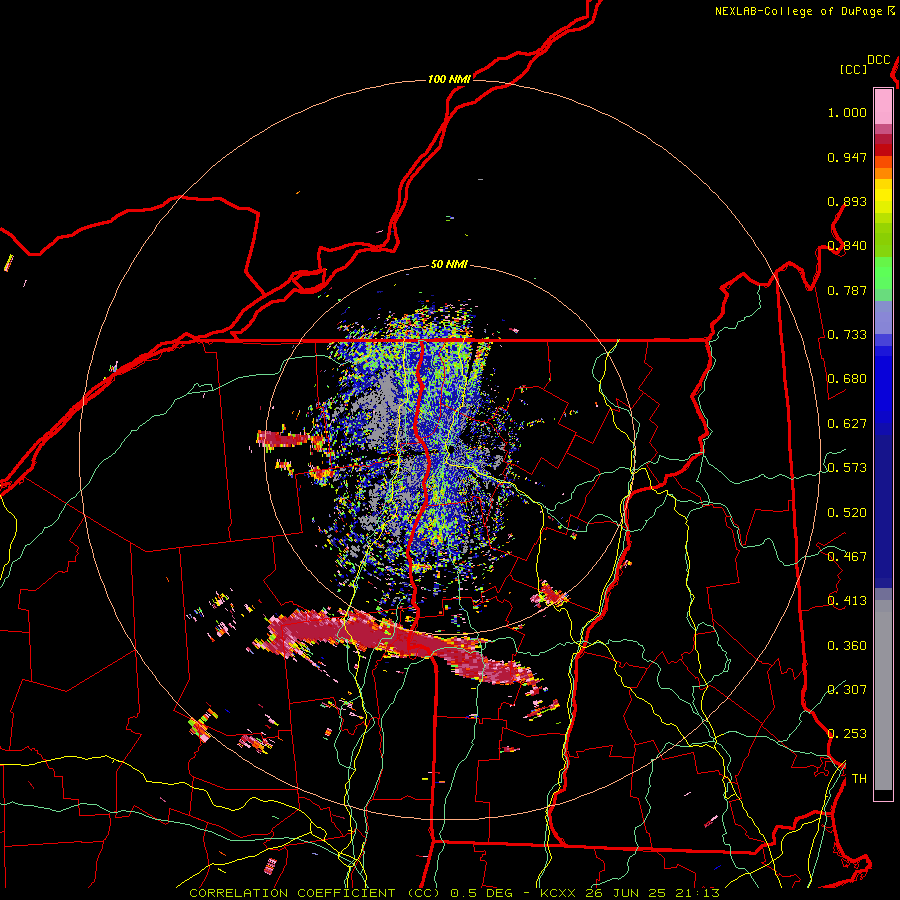Screen dimensions: 900x900
Task: Click the 0.253 scale value
Action: point(847,734)
